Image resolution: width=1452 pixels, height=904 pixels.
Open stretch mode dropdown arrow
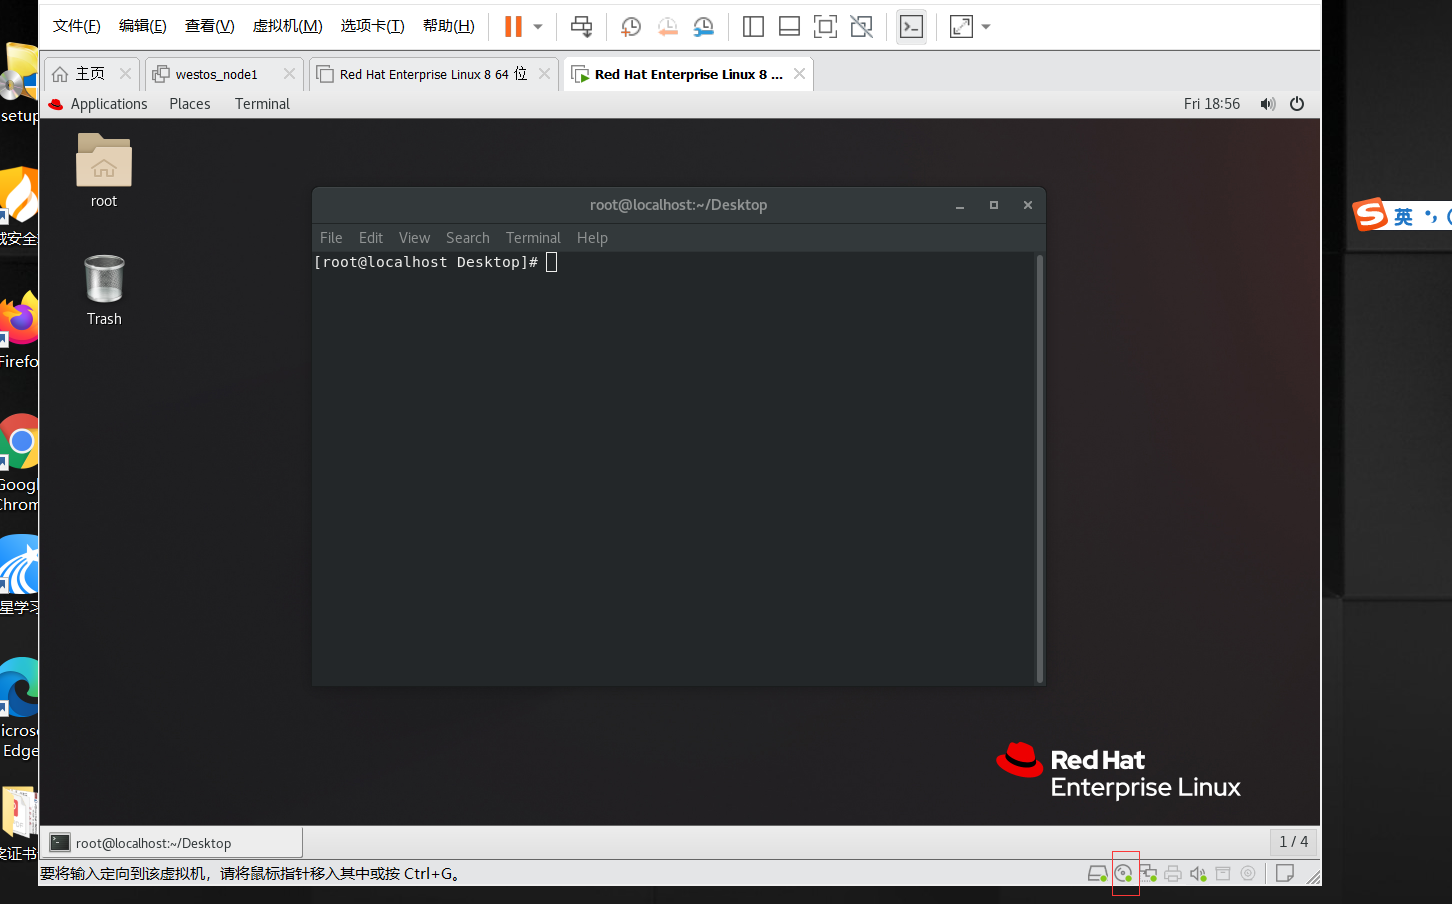[x=986, y=27]
